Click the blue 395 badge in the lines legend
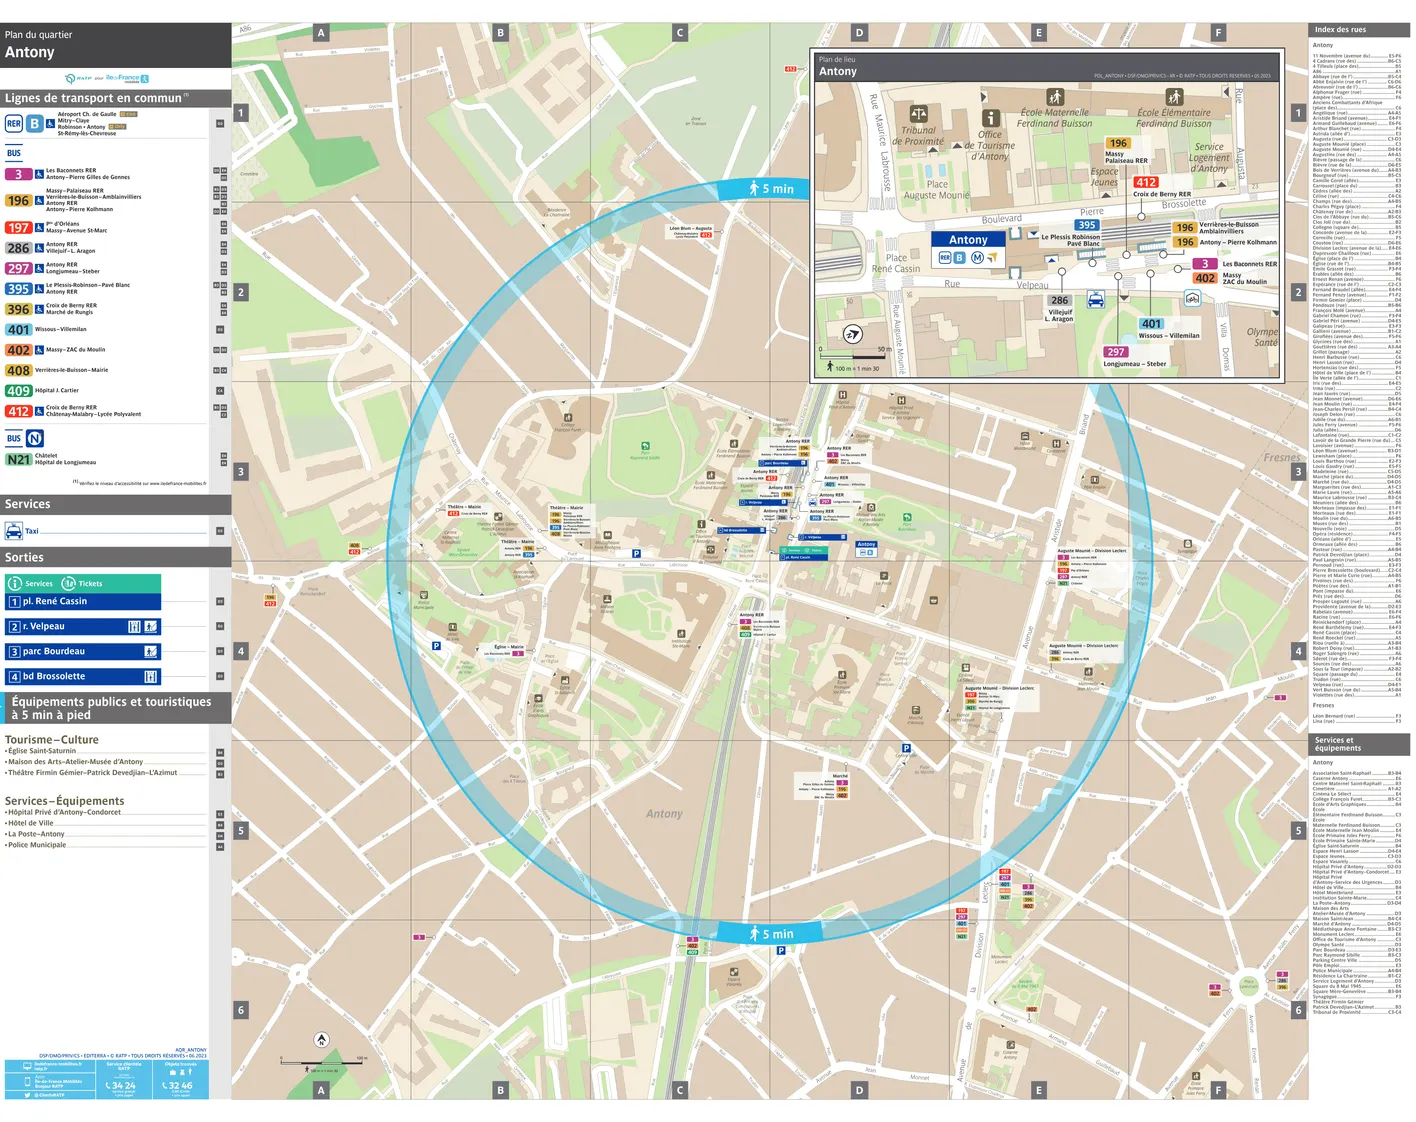The width and height of the screenshot is (1416, 1122). [x=18, y=289]
